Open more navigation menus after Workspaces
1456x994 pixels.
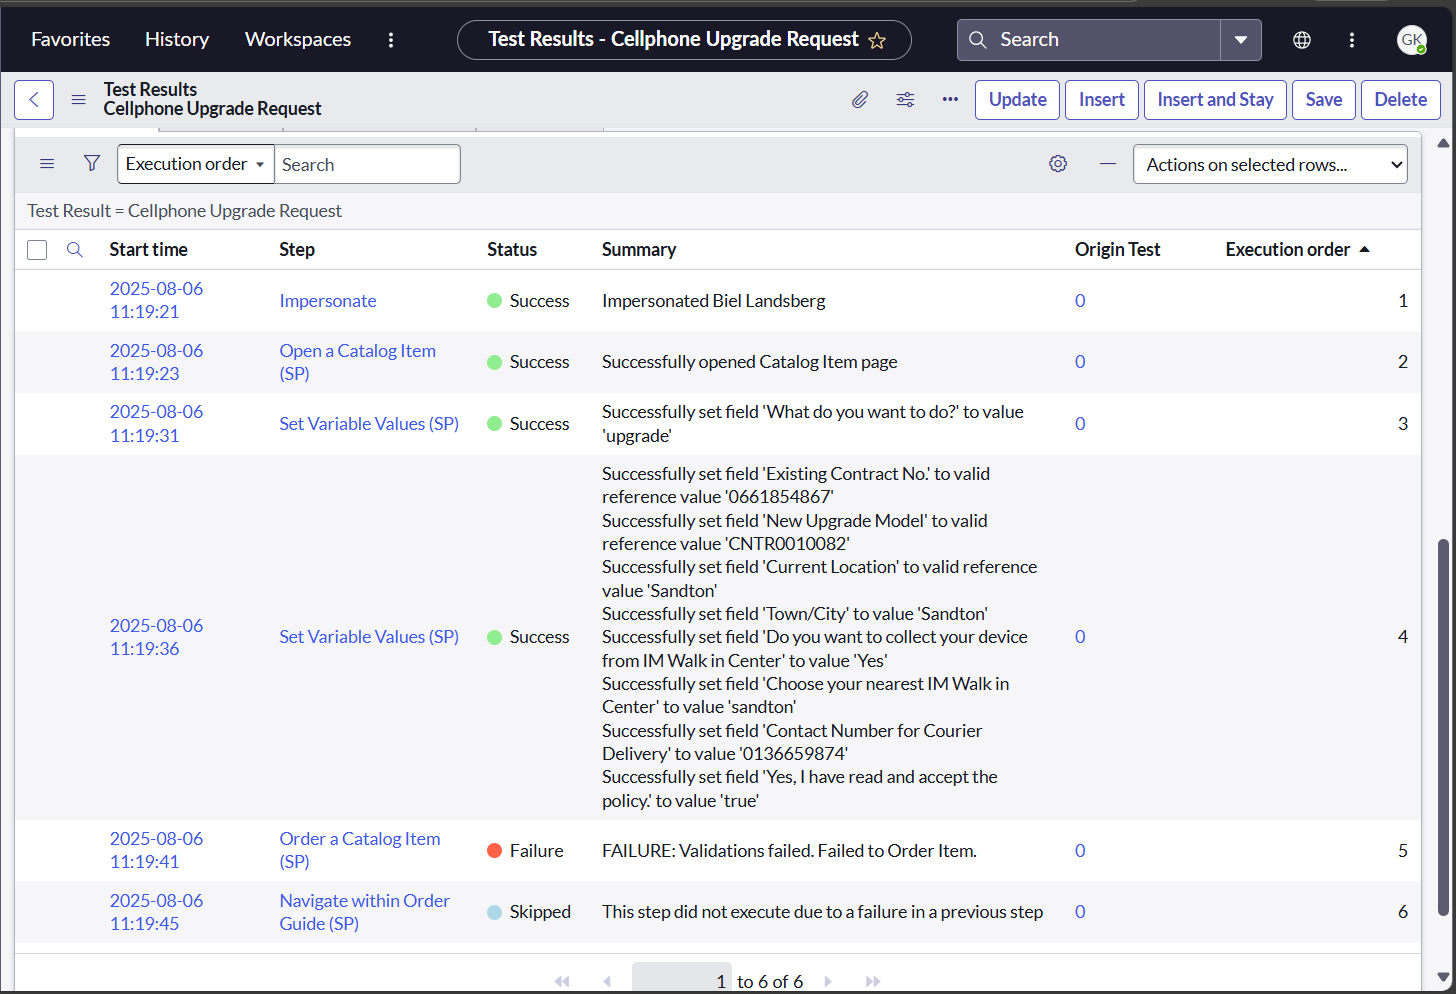coord(391,40)
